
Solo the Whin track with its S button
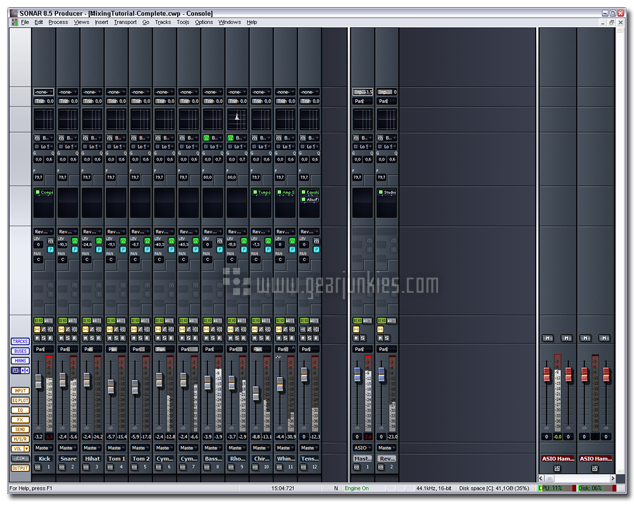coord(286,338)
